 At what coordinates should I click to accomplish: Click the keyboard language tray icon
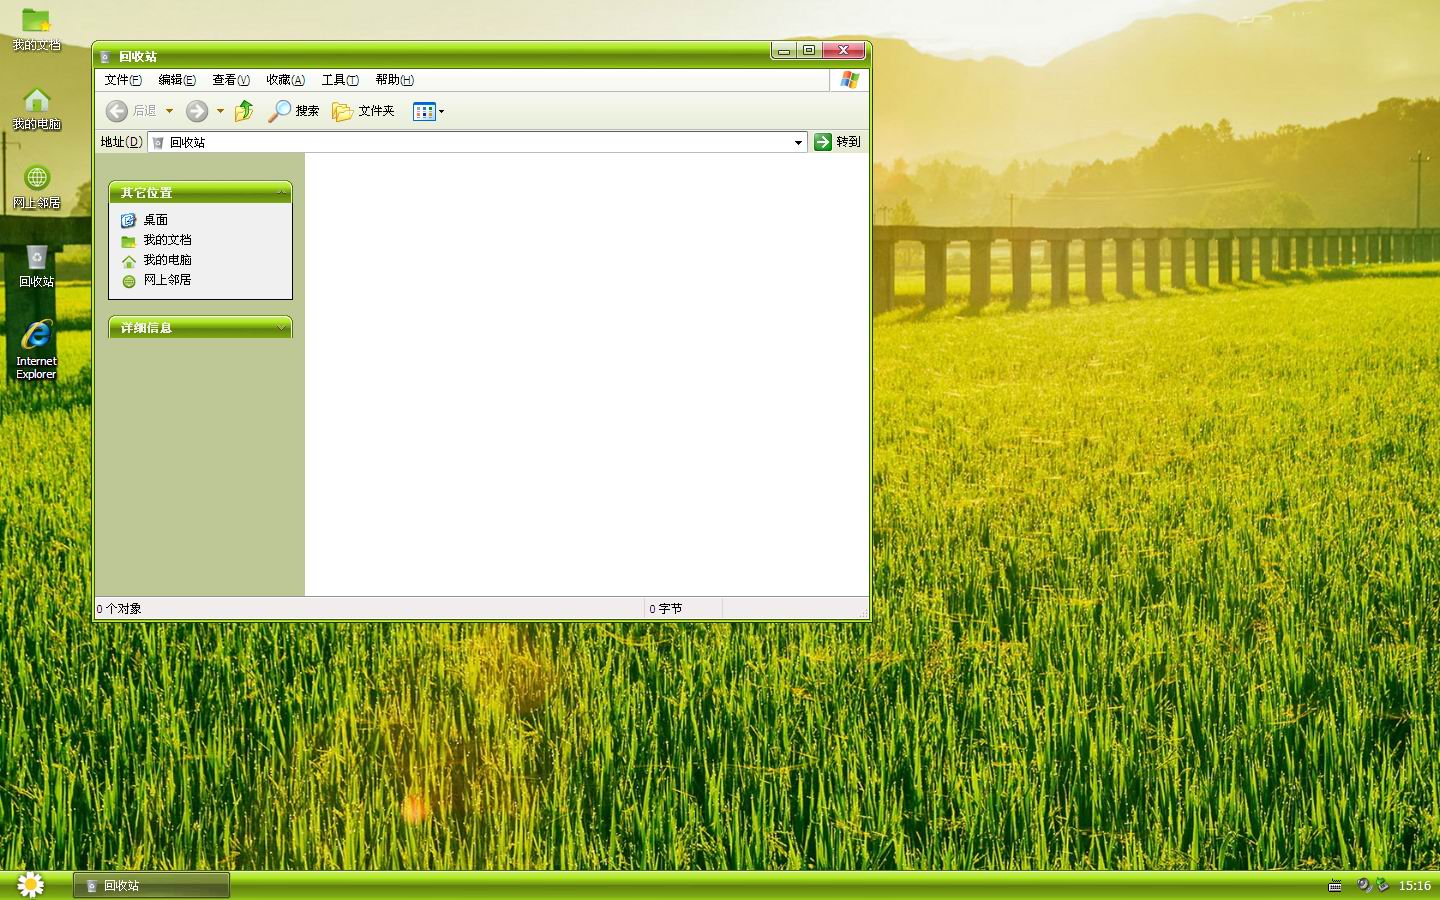pyautogui.click(x=1335, y=886)
